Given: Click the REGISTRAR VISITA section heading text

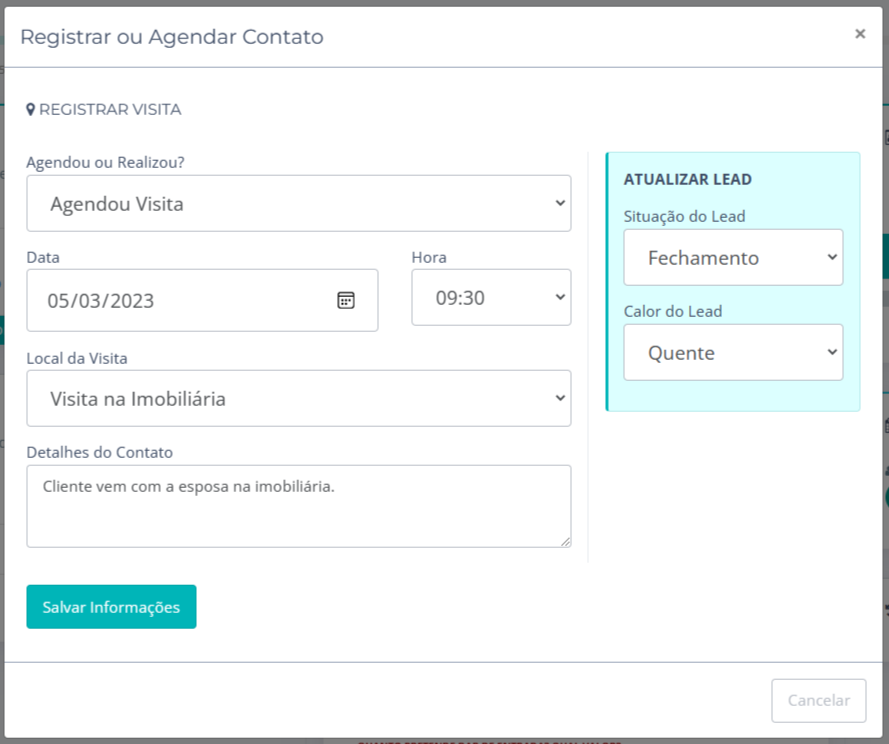Looking at the screenshot, I should tap(110, 110).
